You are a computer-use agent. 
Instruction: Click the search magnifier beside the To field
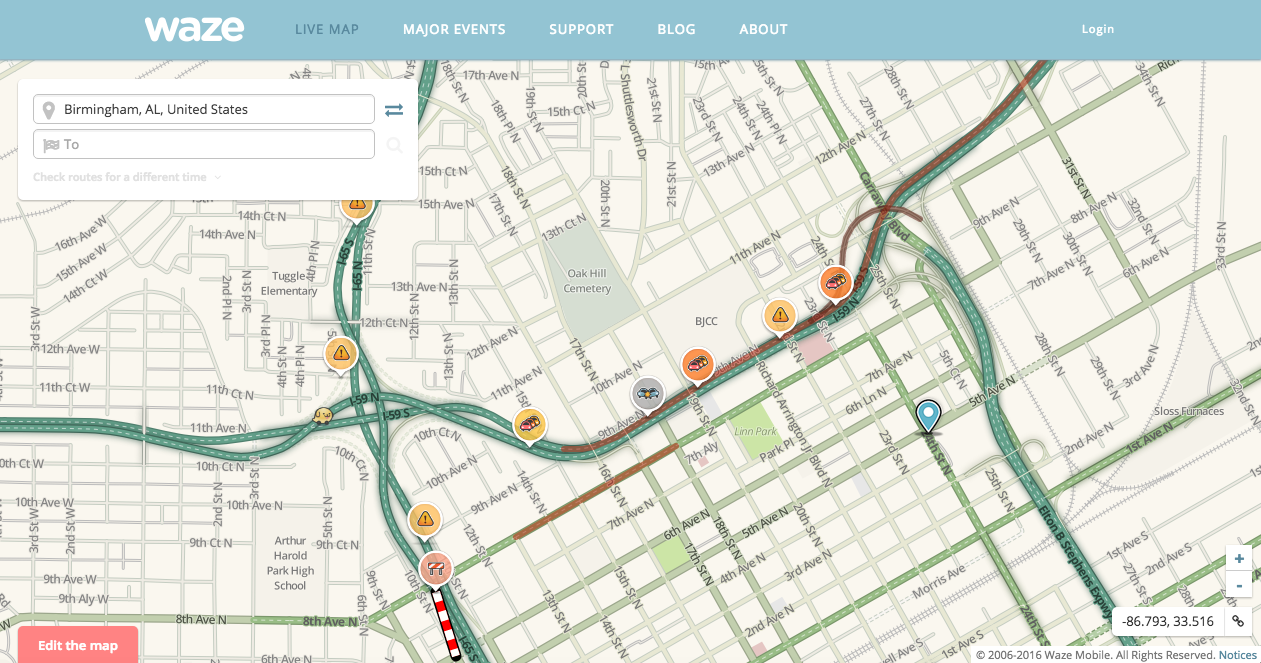tap(394, 145)
